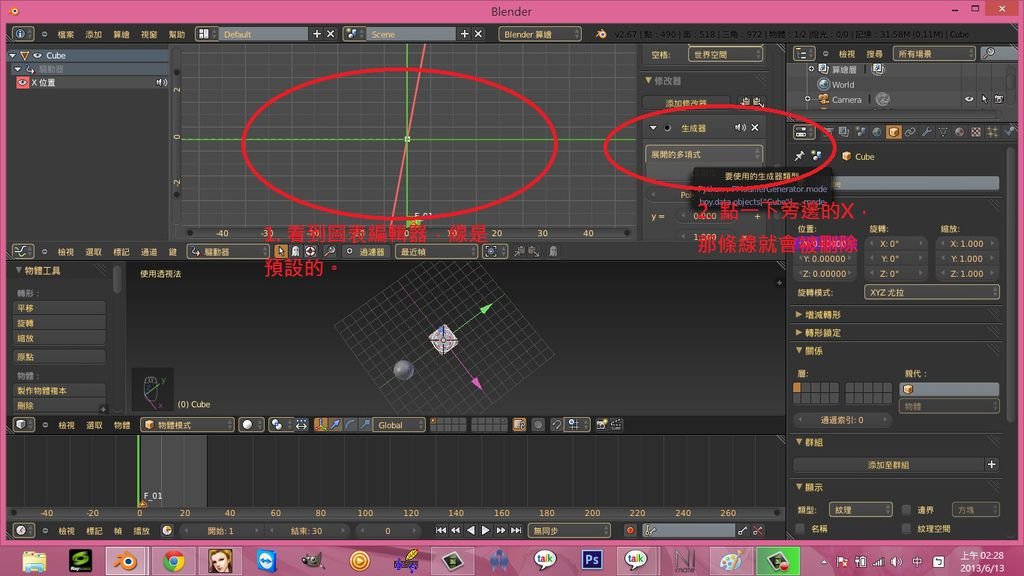Click the Graph Editor type selector icon
1024x576 pixels.
[x=22, y=251]
